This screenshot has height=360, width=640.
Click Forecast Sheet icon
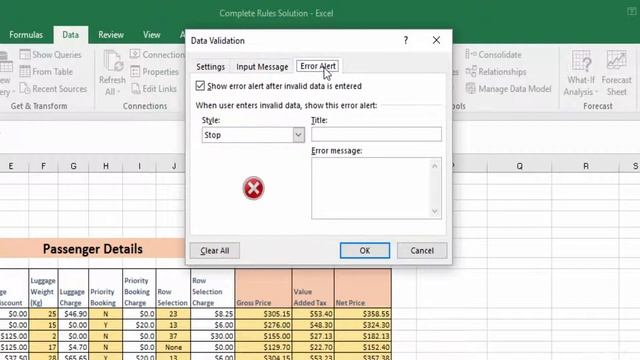(x=616, y=60)
